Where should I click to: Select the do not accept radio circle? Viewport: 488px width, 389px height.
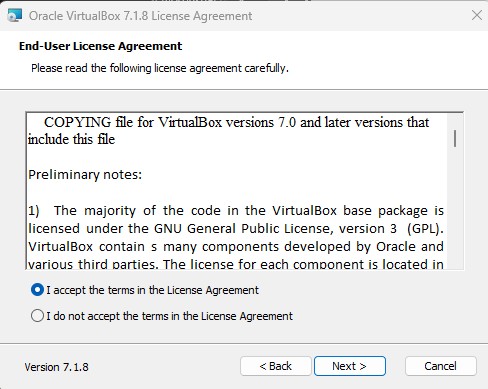tap(37, 316)
